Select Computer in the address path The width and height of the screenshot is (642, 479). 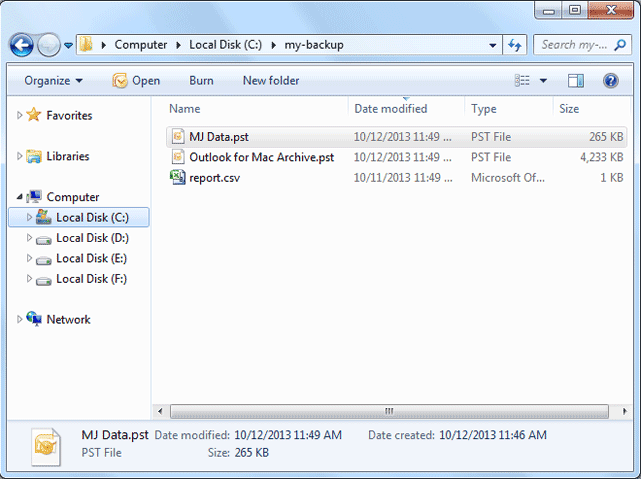tap(140, 45)
